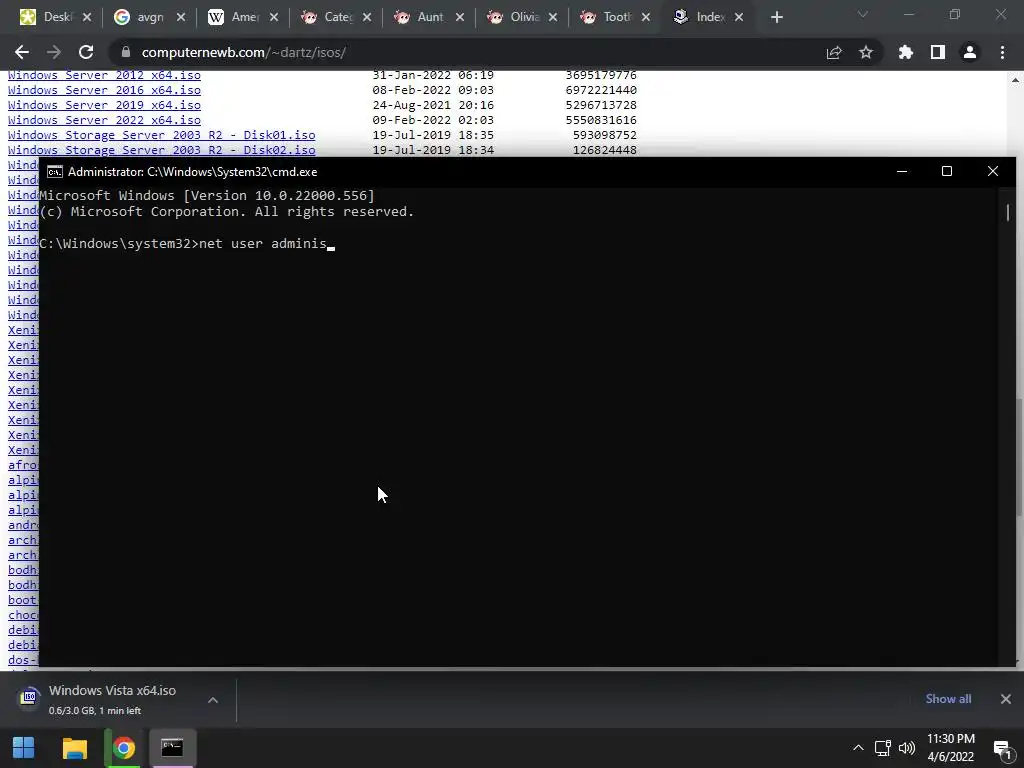1024x768 pixels.
Task: Open the Chrome extensions puzzle icon
Action: pos(906,52)
